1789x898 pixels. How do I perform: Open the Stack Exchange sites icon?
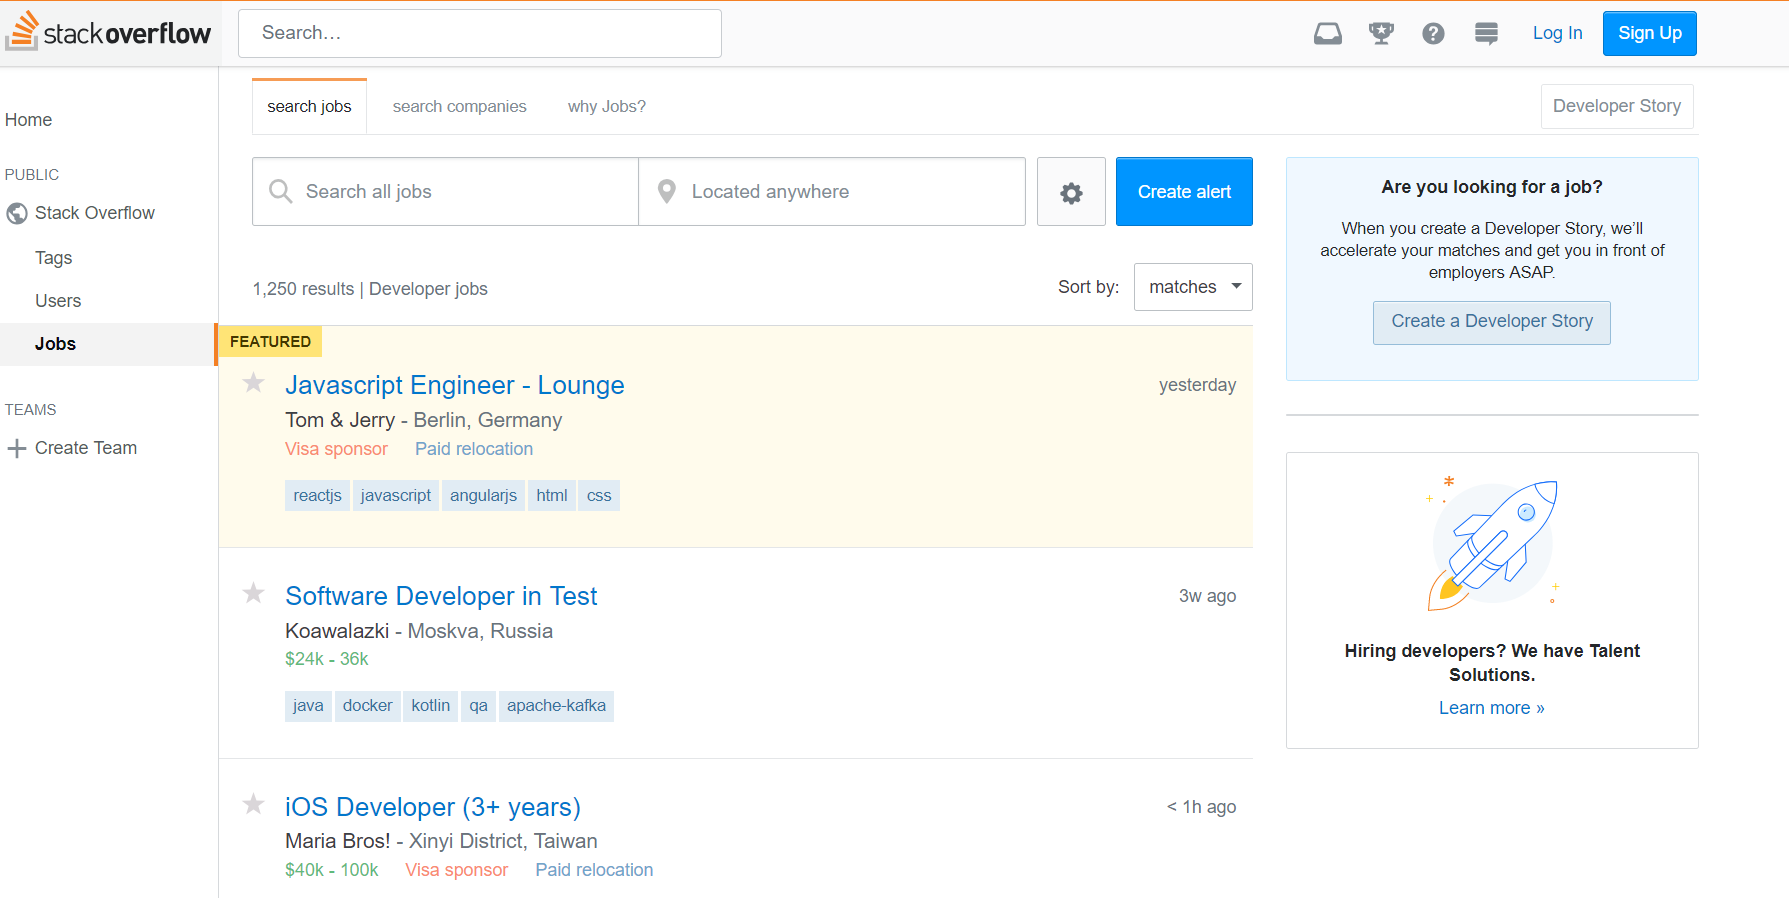[x=1486, y=34]
